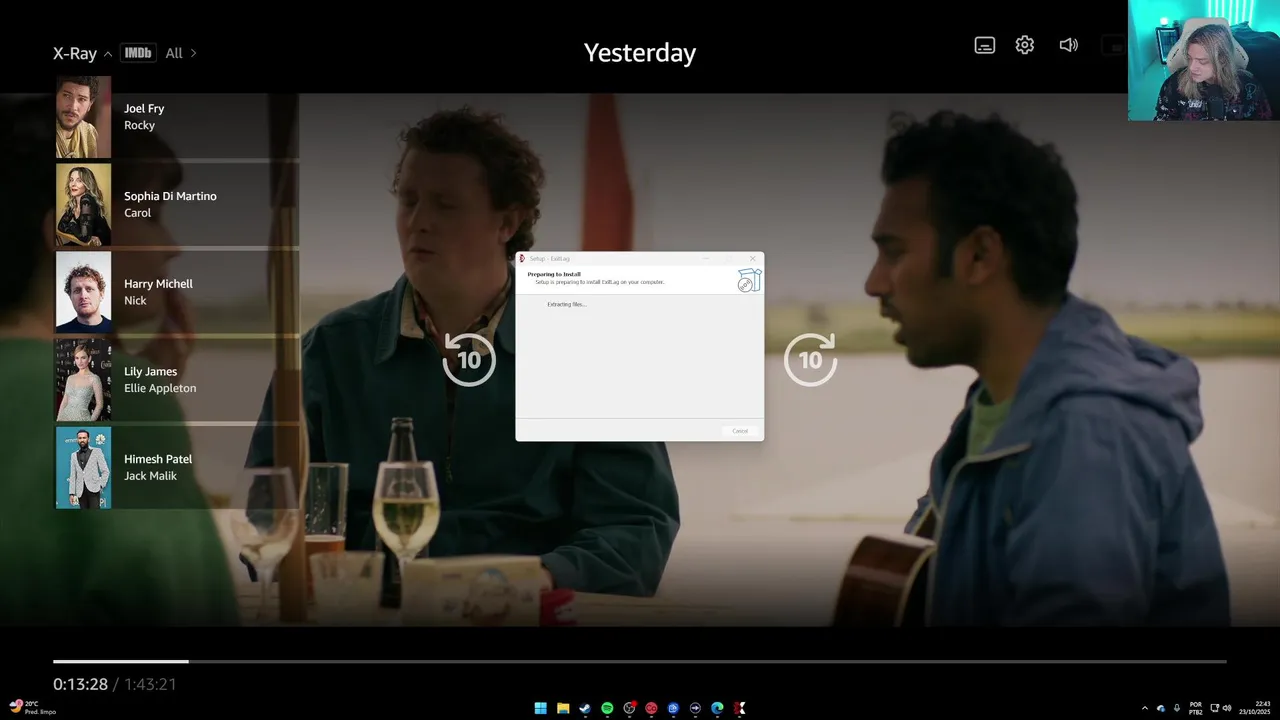The width and height of the screenshot is (1280, 720).
Task: Select the name "Lily James"
Action: tap(150, 372)
